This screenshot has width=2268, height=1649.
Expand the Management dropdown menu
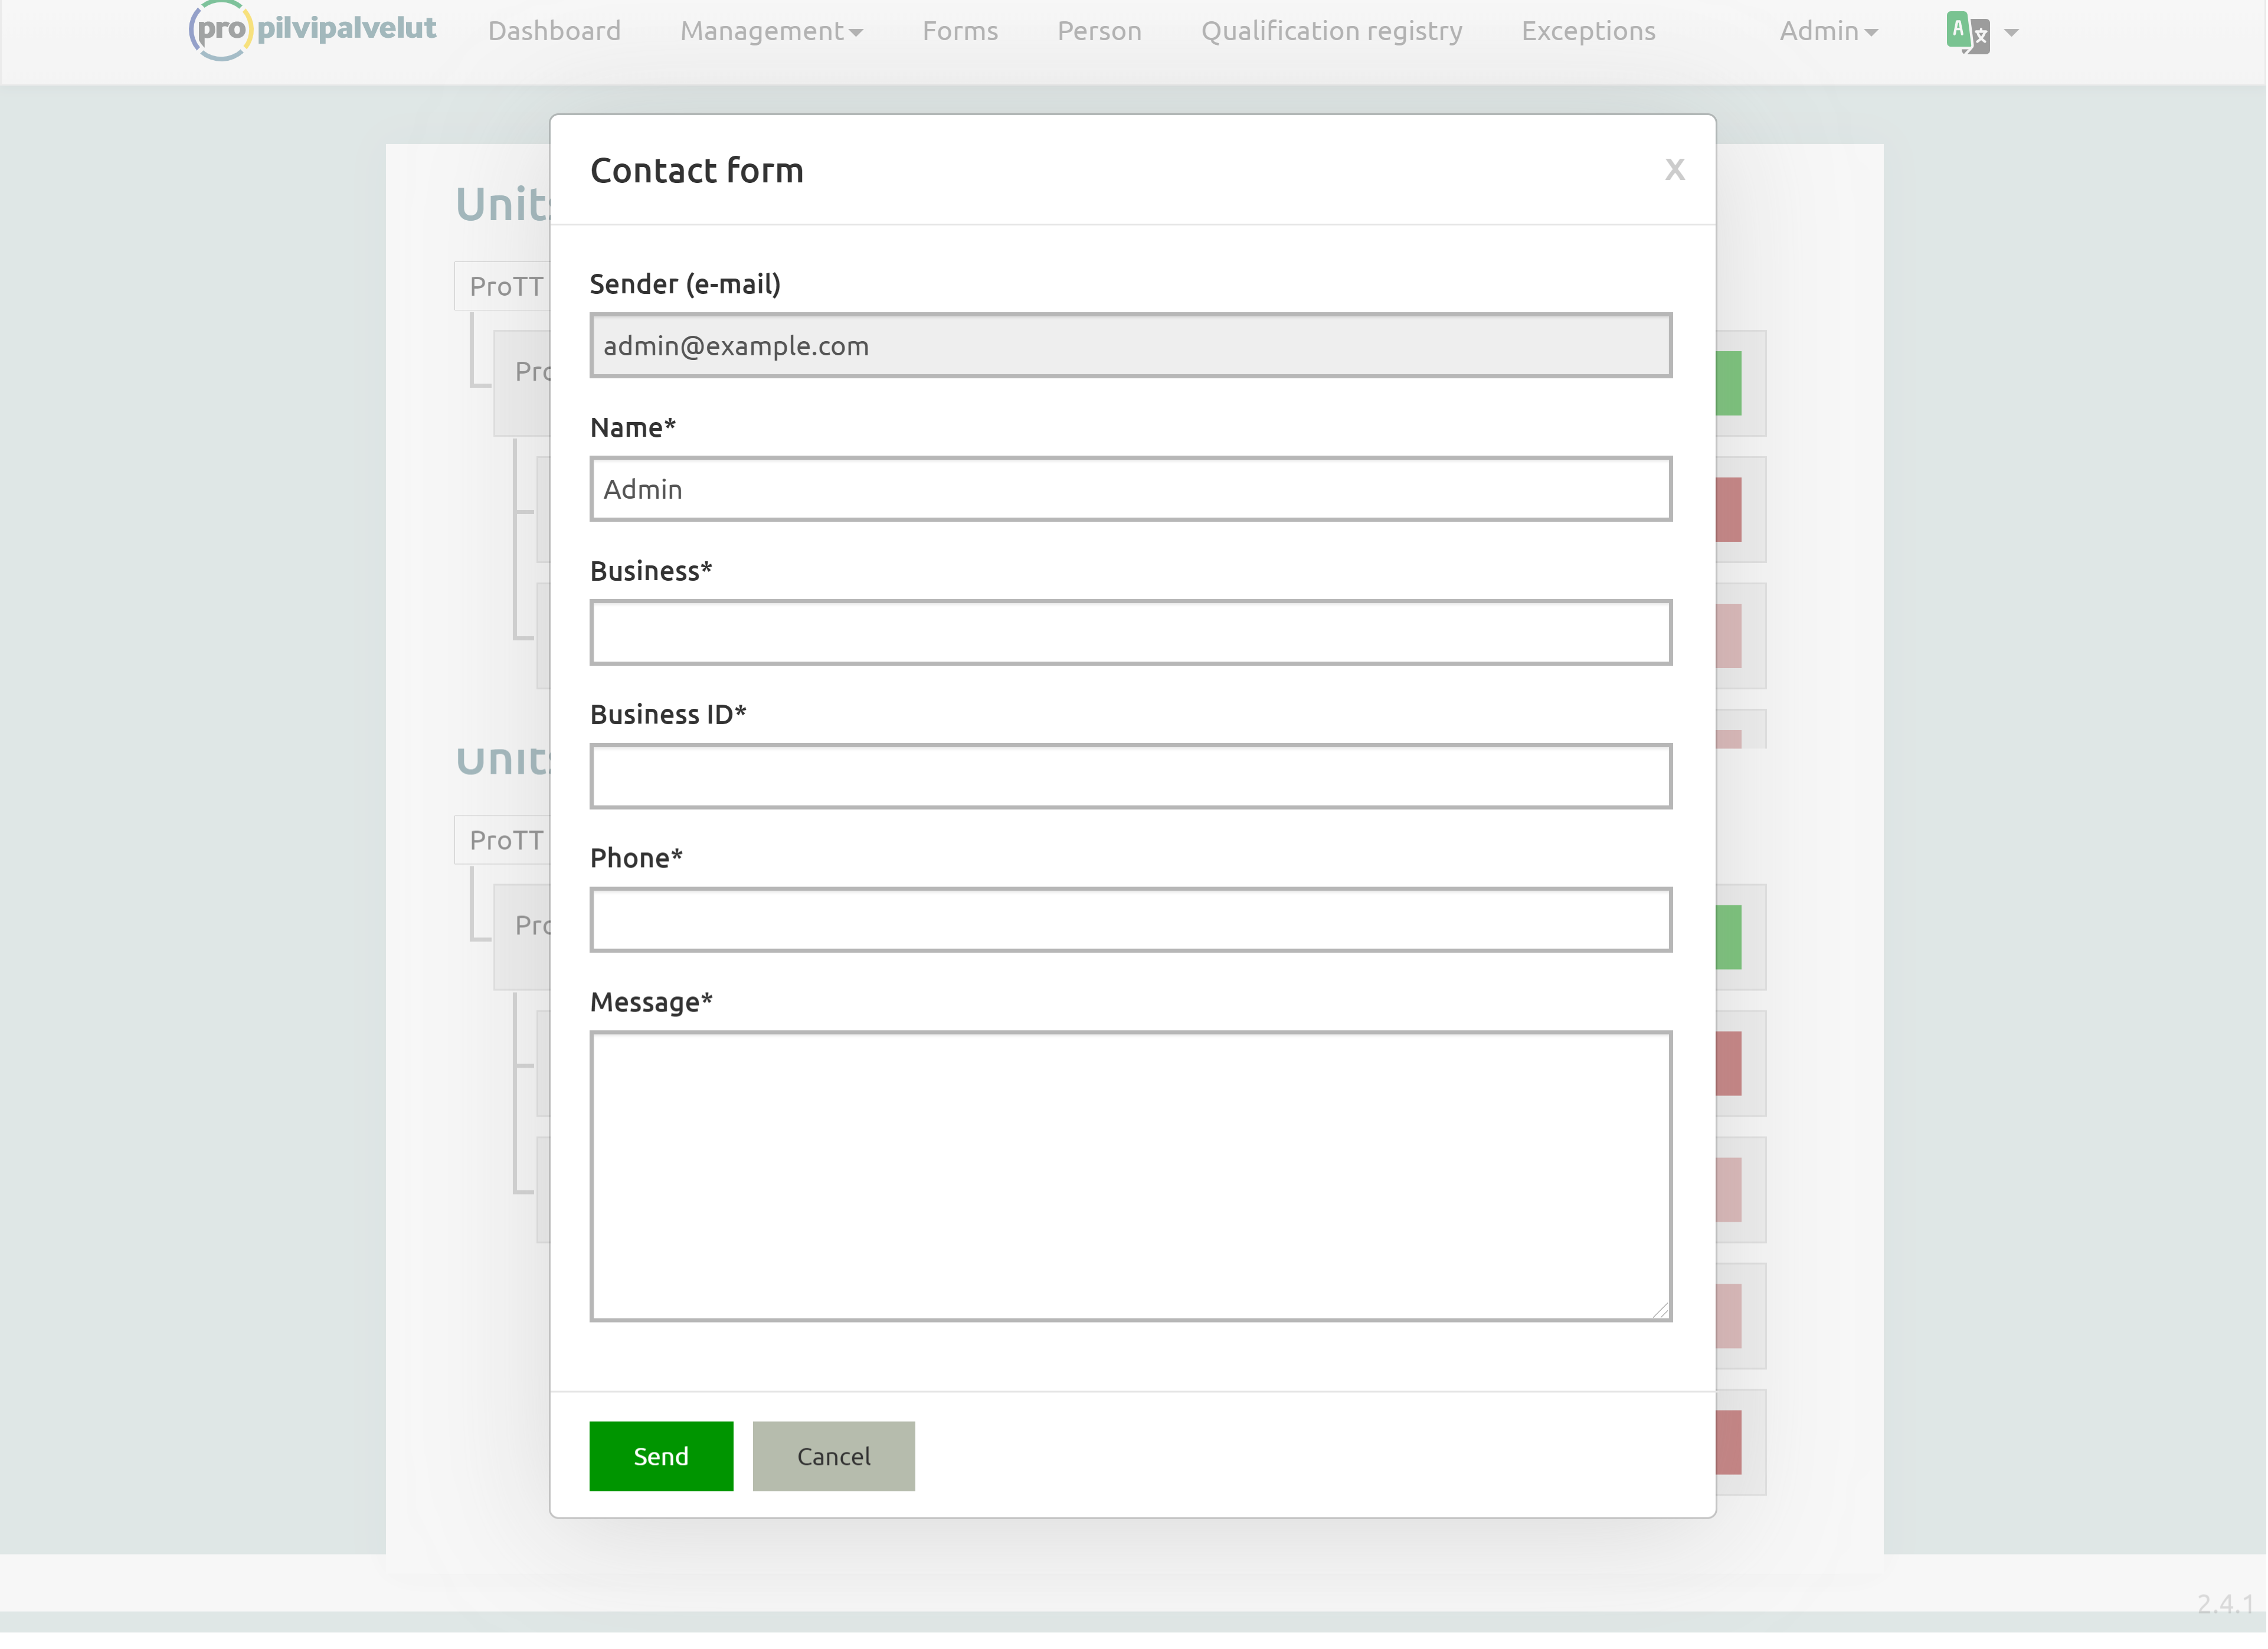point(771,32)
